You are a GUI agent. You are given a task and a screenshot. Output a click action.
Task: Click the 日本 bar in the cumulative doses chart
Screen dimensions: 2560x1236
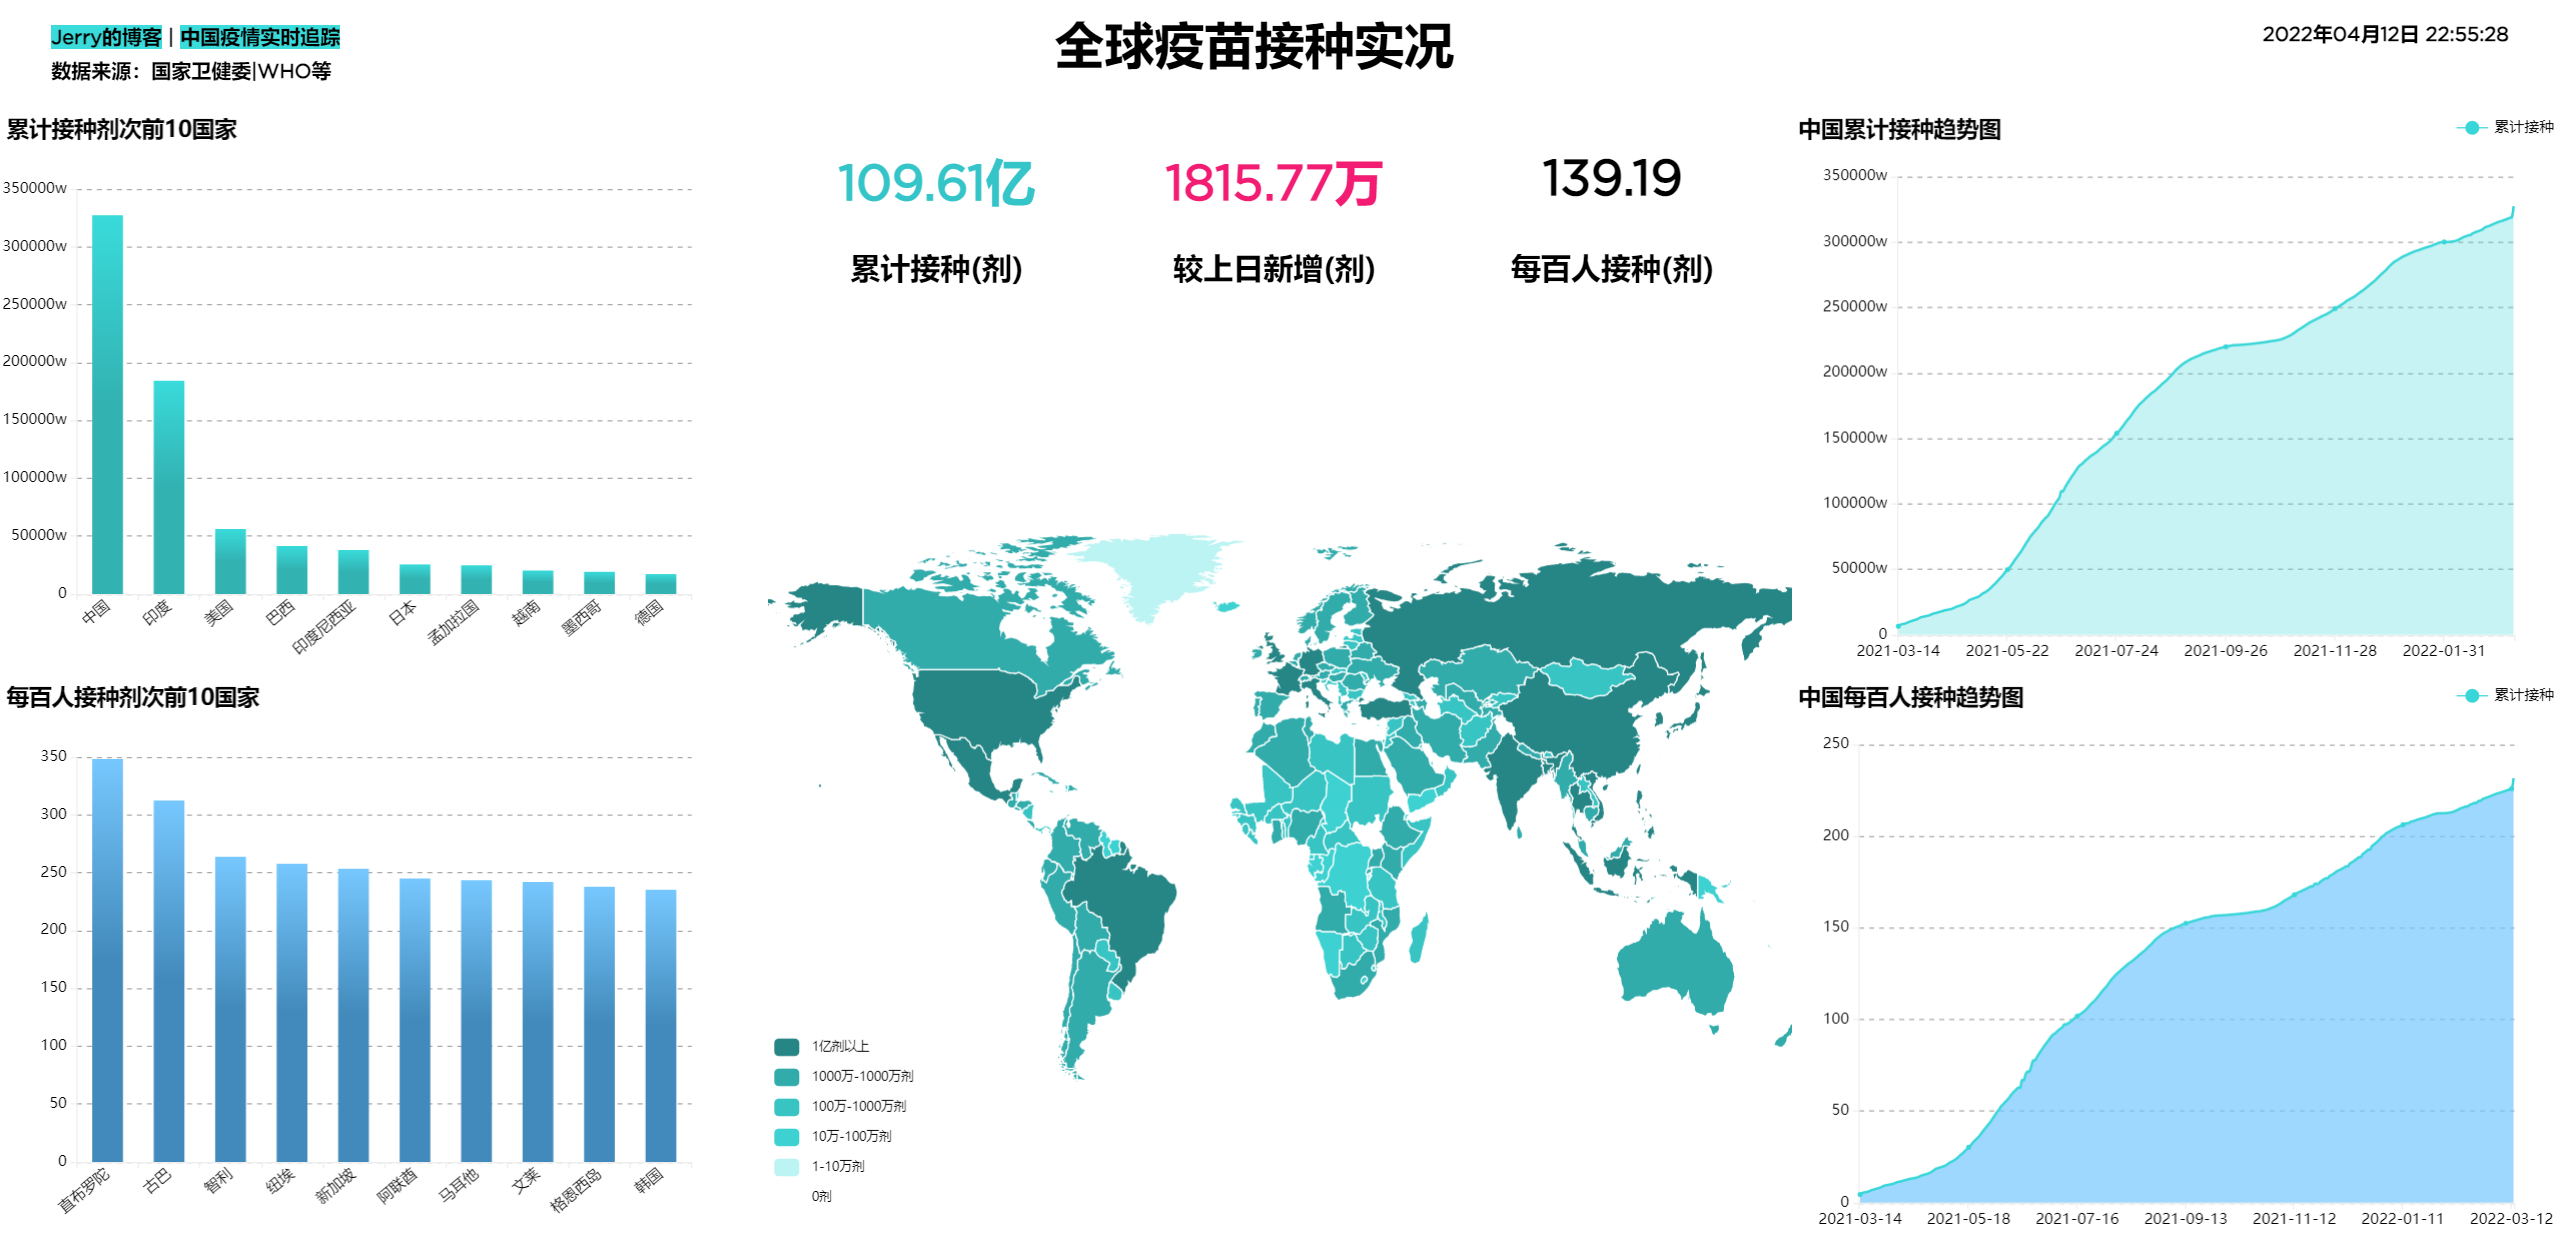click(x=415, y=579)
